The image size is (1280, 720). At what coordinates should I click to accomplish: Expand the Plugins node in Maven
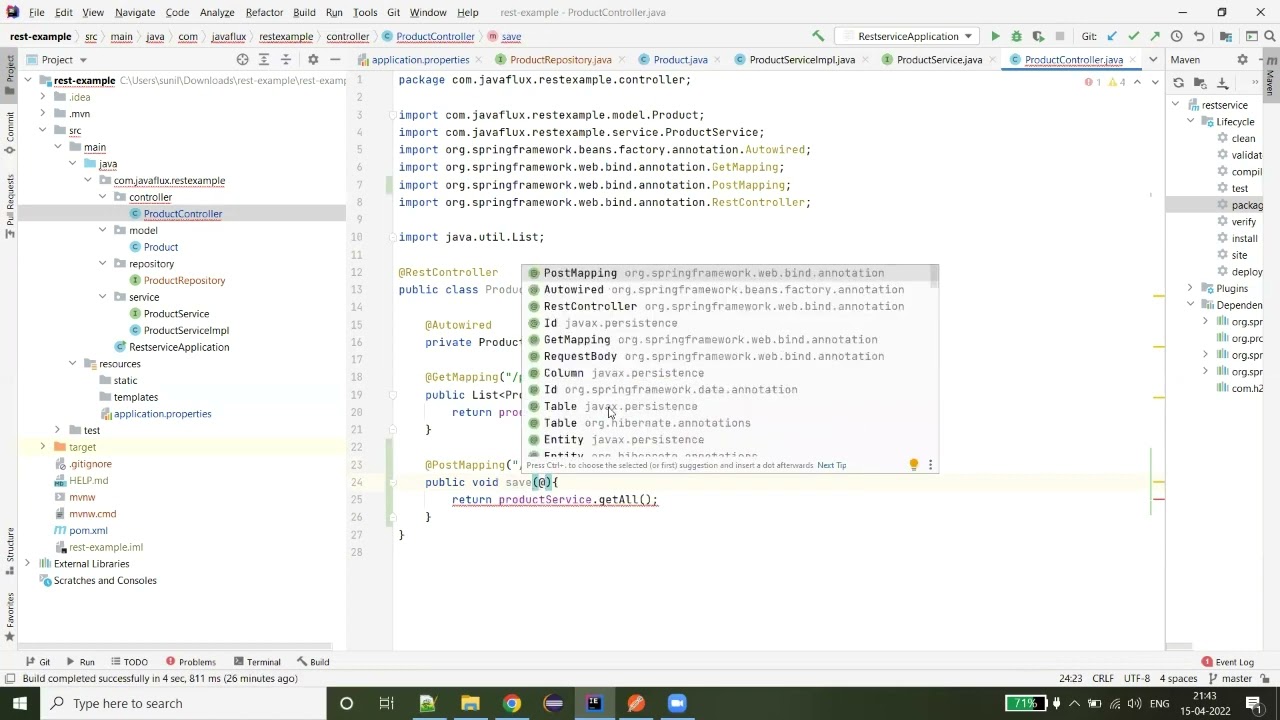1190,288
